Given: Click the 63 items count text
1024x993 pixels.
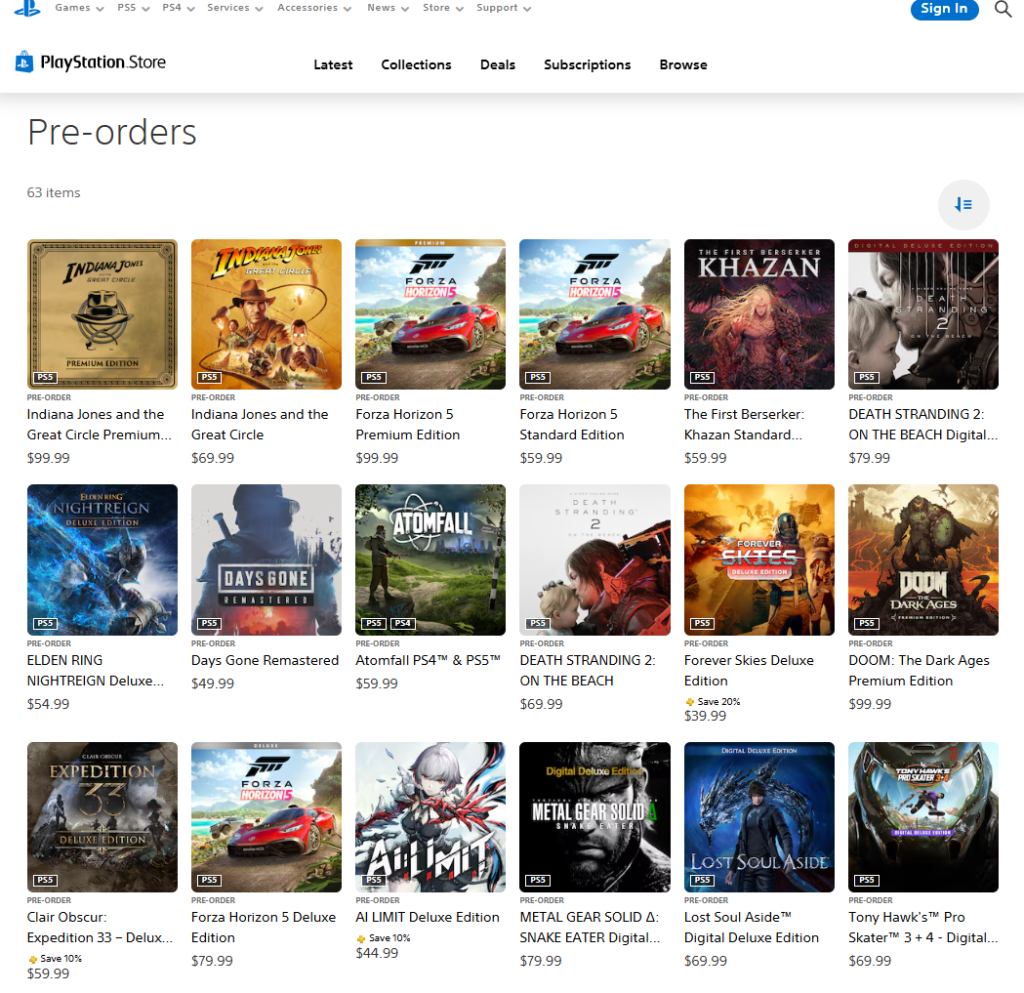Looking at the screenshot, I should [x=54, y=193].
